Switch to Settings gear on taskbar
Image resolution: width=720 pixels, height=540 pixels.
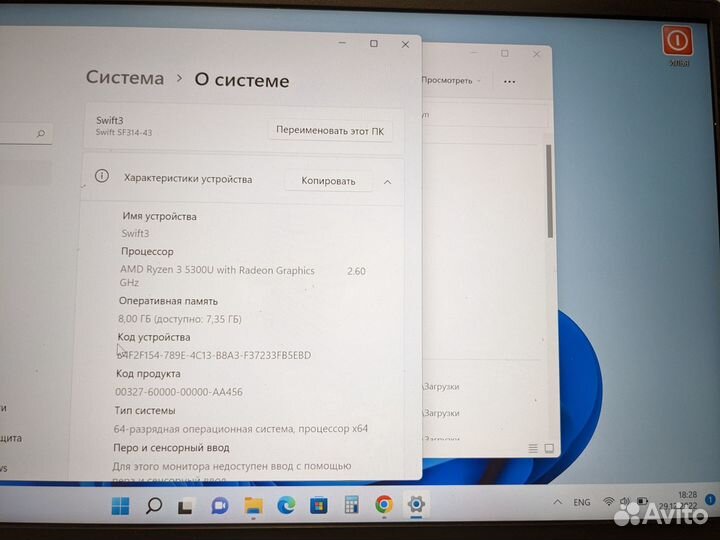416,504
